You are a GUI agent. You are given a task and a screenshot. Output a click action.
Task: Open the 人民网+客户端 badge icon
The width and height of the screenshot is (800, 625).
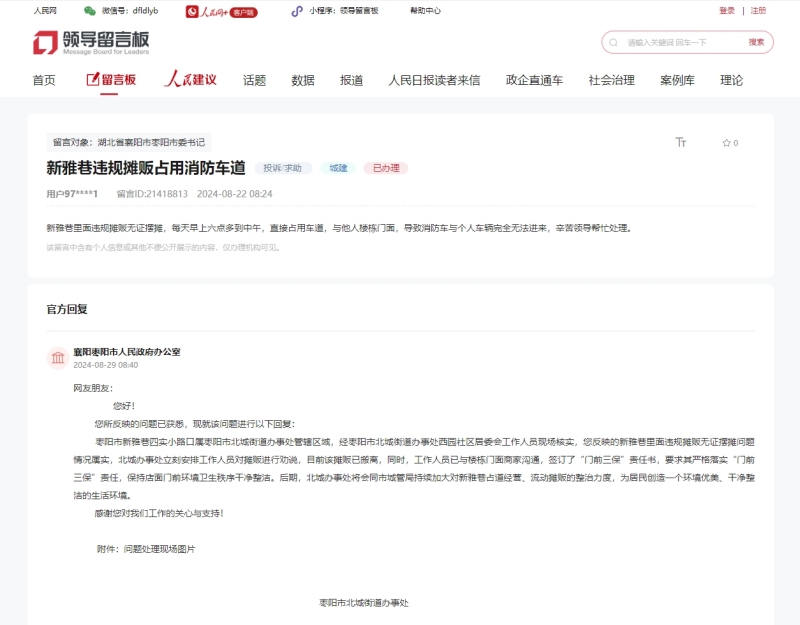point(192,13)
